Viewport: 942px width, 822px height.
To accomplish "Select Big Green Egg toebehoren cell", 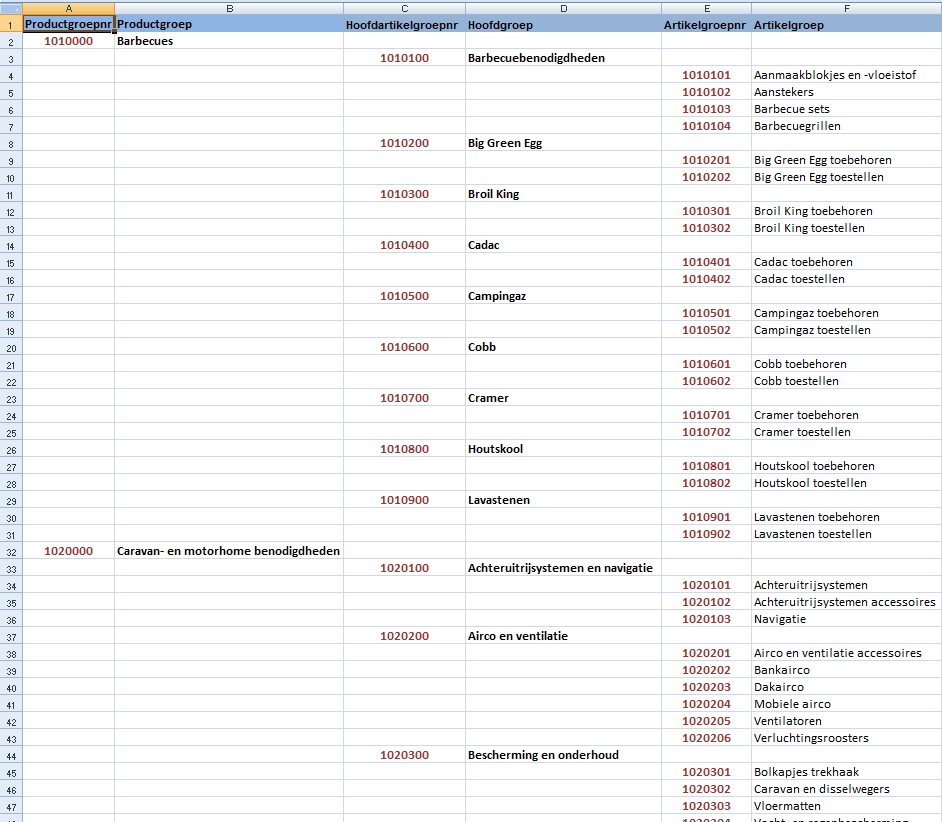I will pos(846,160).
